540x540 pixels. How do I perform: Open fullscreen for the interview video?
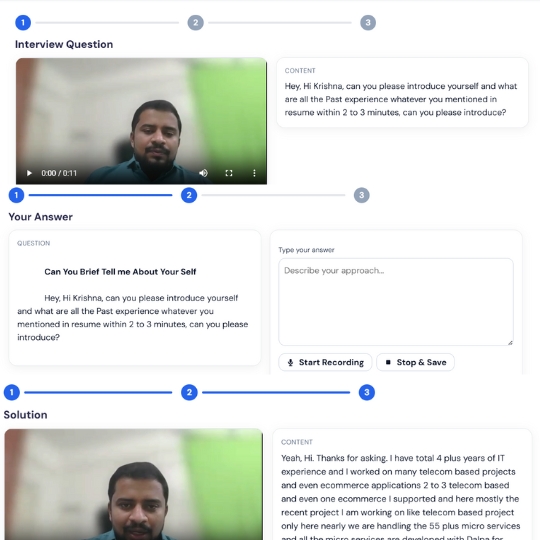click(x=229, y=173)
